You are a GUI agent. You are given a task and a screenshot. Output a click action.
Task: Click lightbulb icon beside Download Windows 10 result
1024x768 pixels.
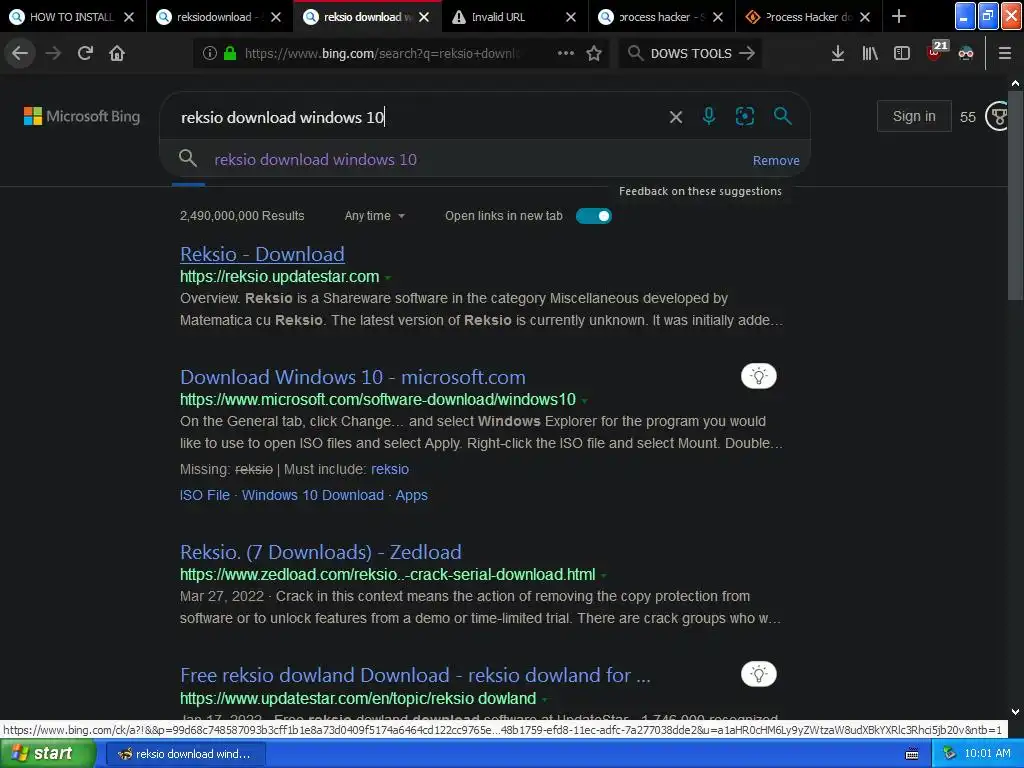coord(758,376)
